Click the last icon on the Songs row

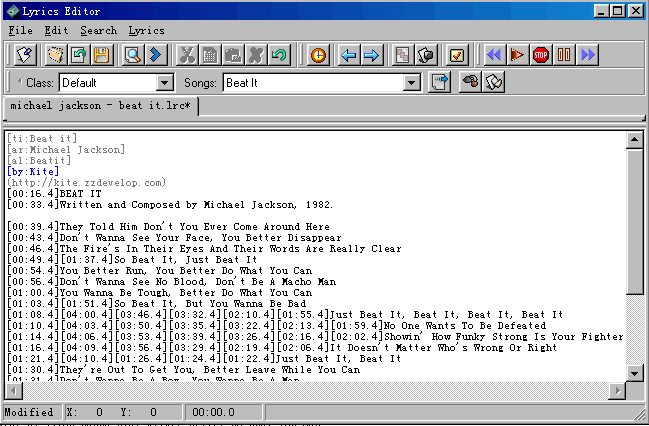tap(494, 82)
